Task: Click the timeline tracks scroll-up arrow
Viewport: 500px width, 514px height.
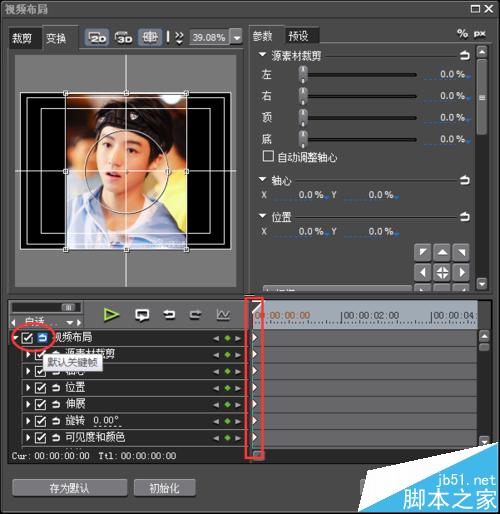Action: click(x=484, y=336)
